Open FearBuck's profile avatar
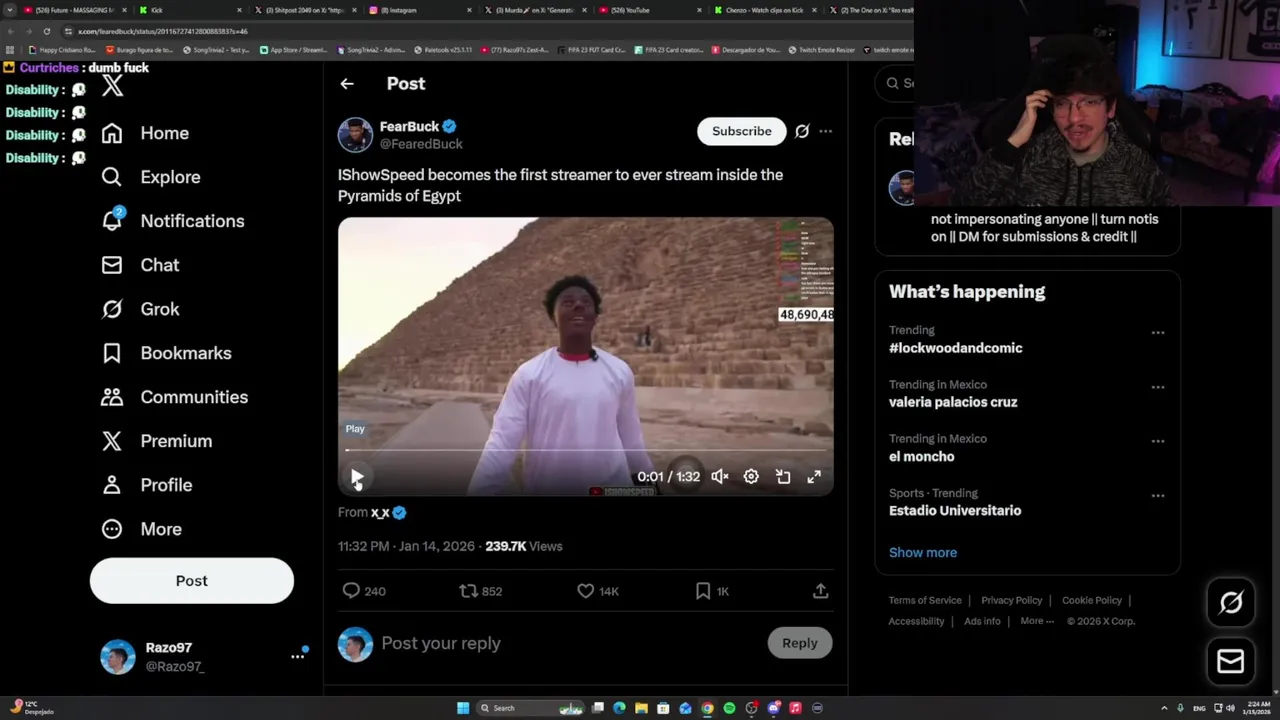 pyautogui.click(x=355, y=135)
